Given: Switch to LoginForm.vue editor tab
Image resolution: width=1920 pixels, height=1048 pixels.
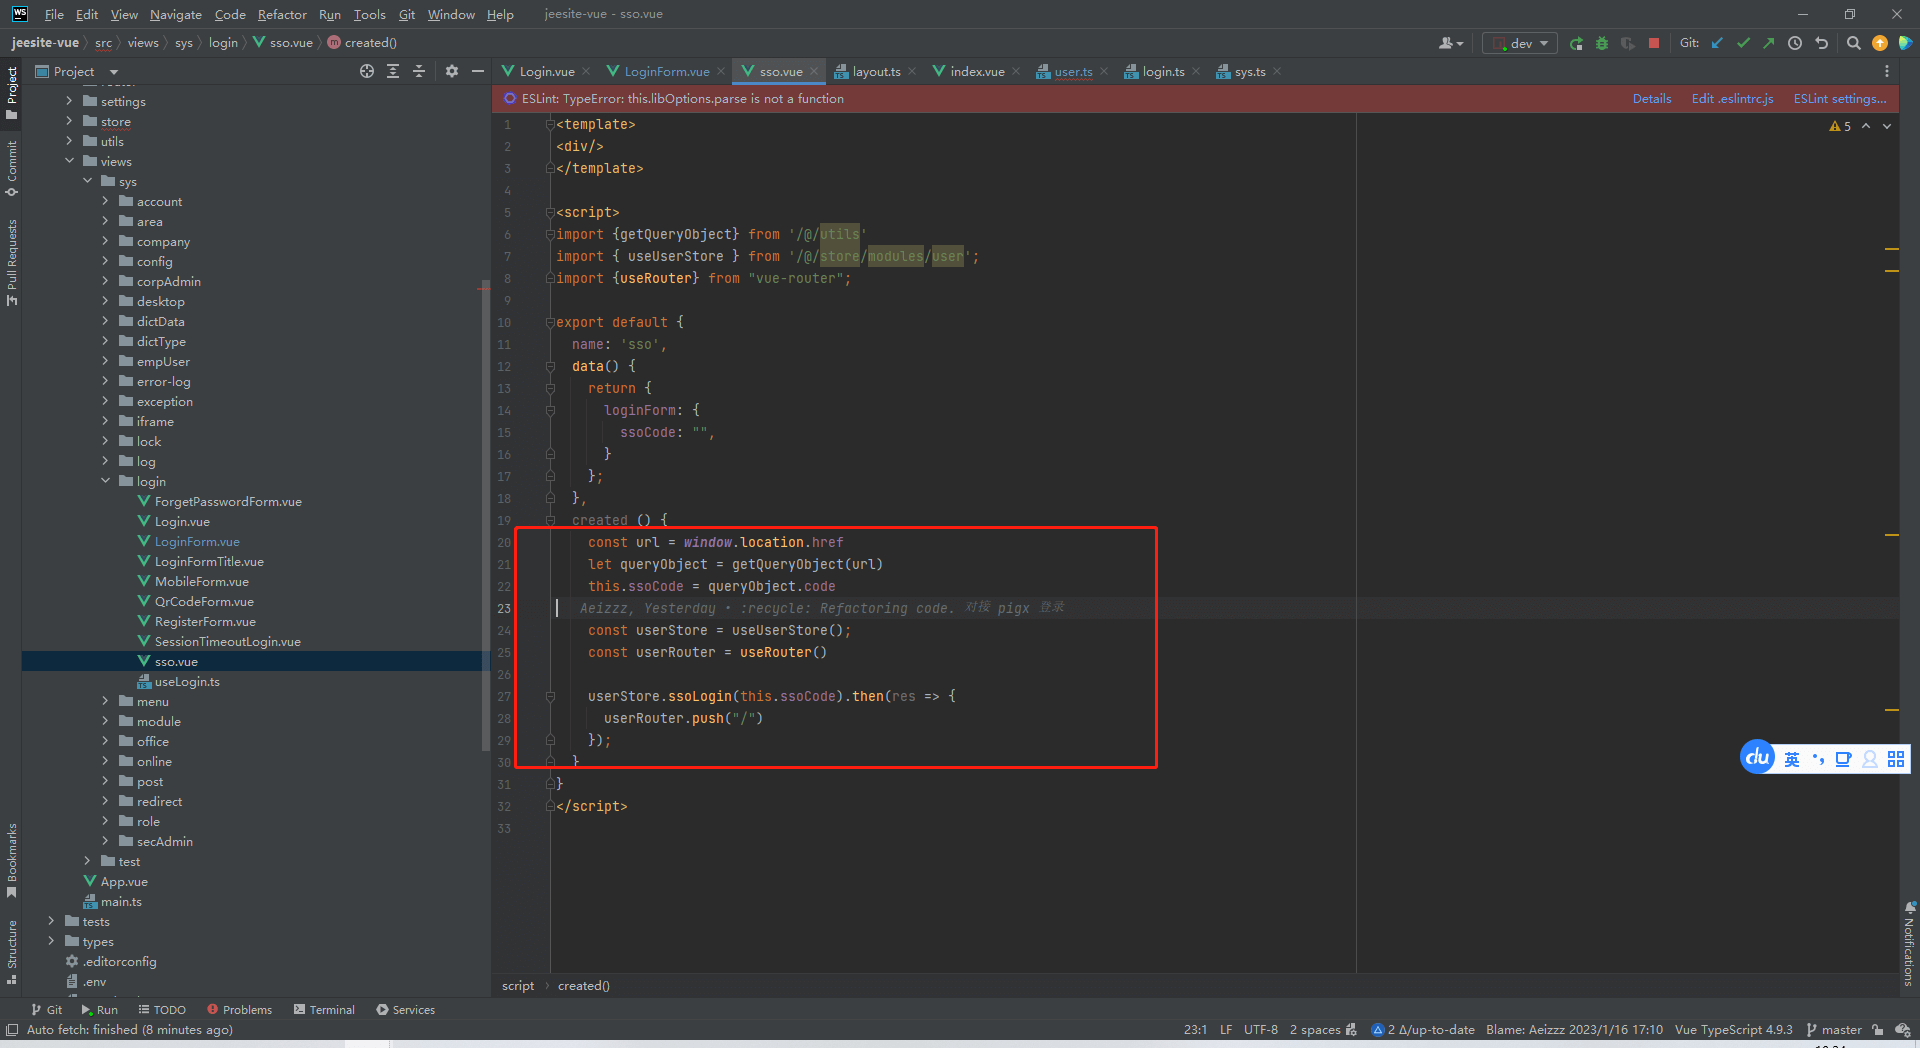Looking at the screenshot, I should pyautogui.click(x=666, y=71).
